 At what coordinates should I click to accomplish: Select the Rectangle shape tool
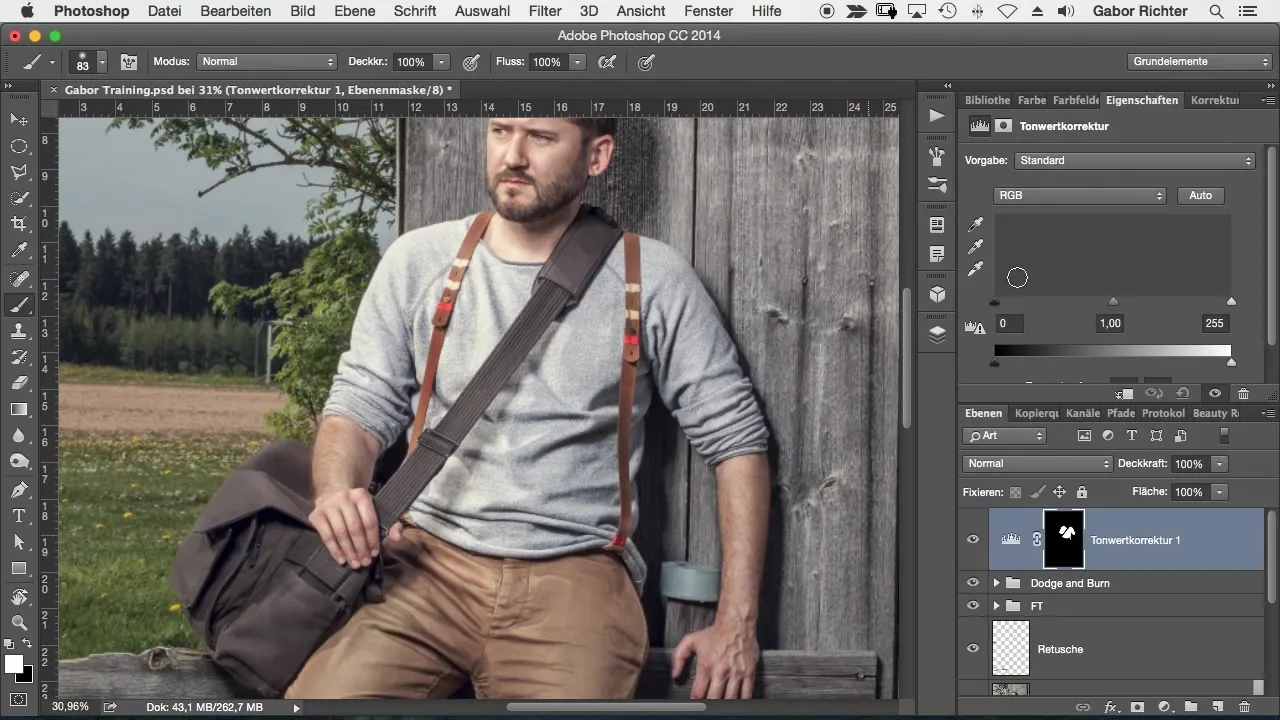pyautogui.click(x=19, y=568)
